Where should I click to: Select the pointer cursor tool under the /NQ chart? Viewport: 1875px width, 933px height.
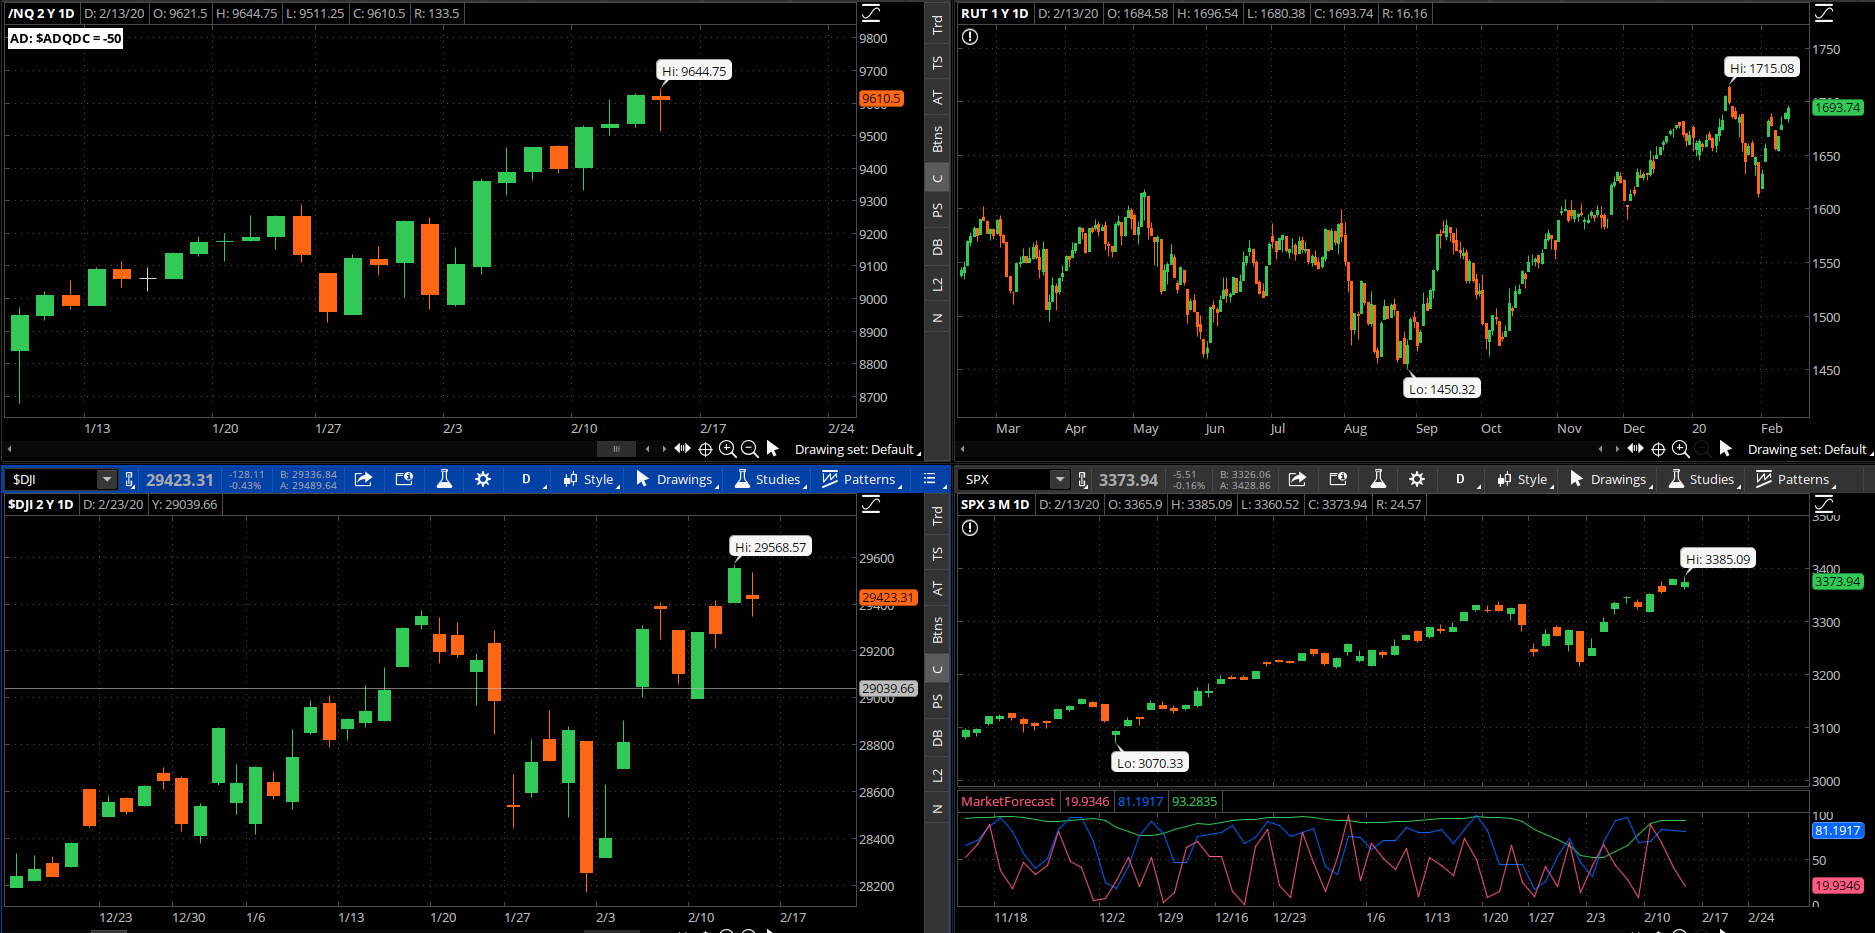(772, 449)
